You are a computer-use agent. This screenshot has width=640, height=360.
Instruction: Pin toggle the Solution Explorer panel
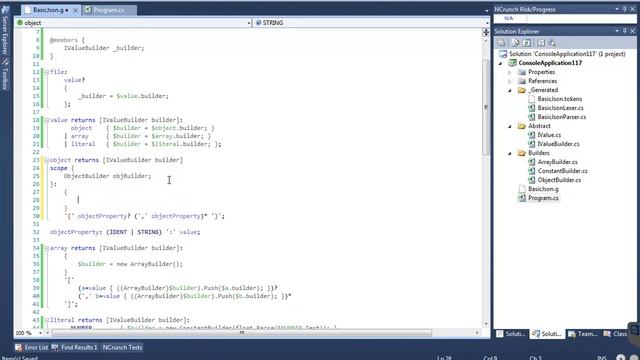(624, 31)
